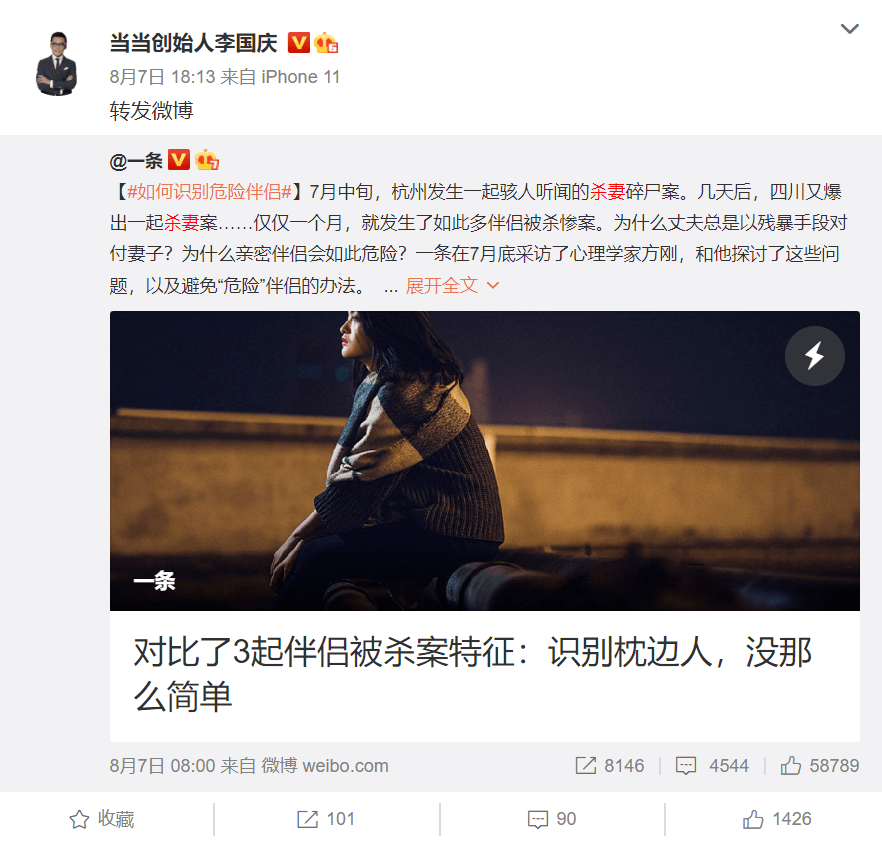
Task: Open the @一条 account link
Action: point(136,161)
